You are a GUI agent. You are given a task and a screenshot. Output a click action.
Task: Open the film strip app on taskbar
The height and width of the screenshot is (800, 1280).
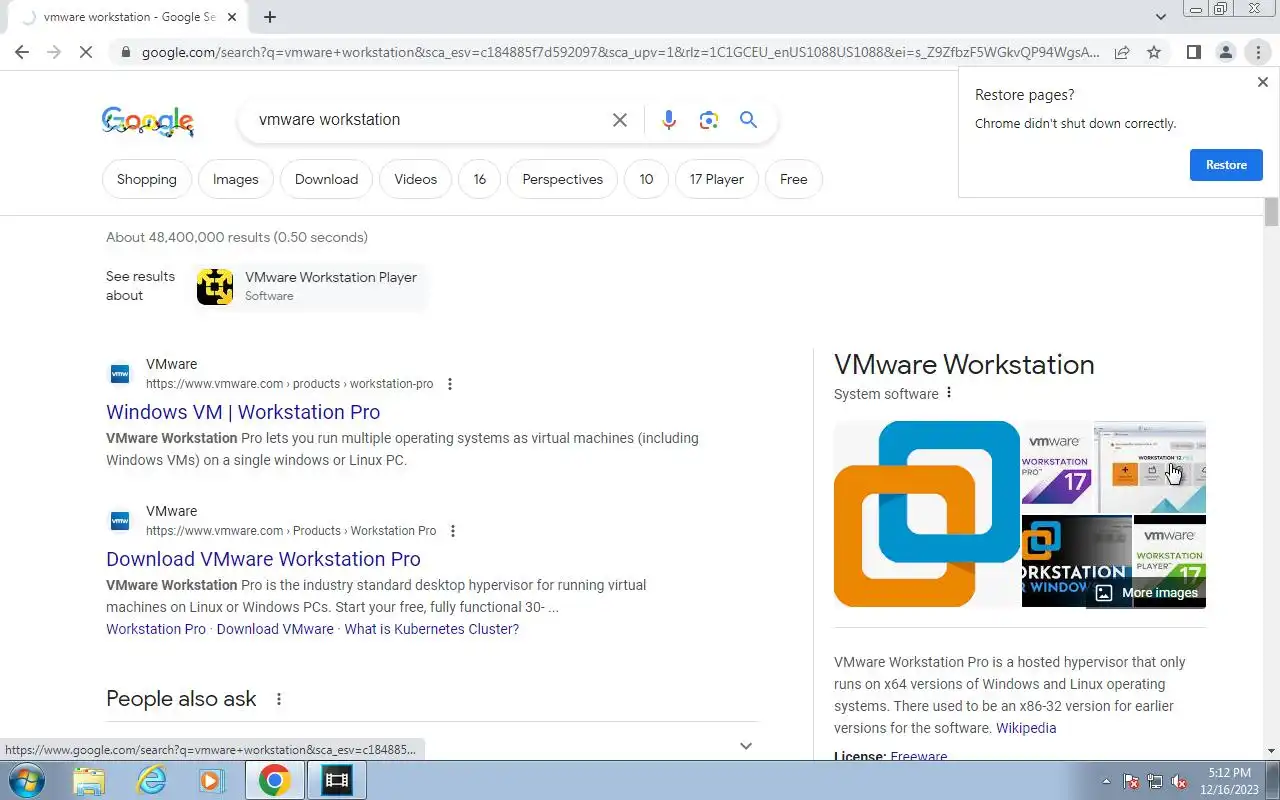[x=336, y=780]
